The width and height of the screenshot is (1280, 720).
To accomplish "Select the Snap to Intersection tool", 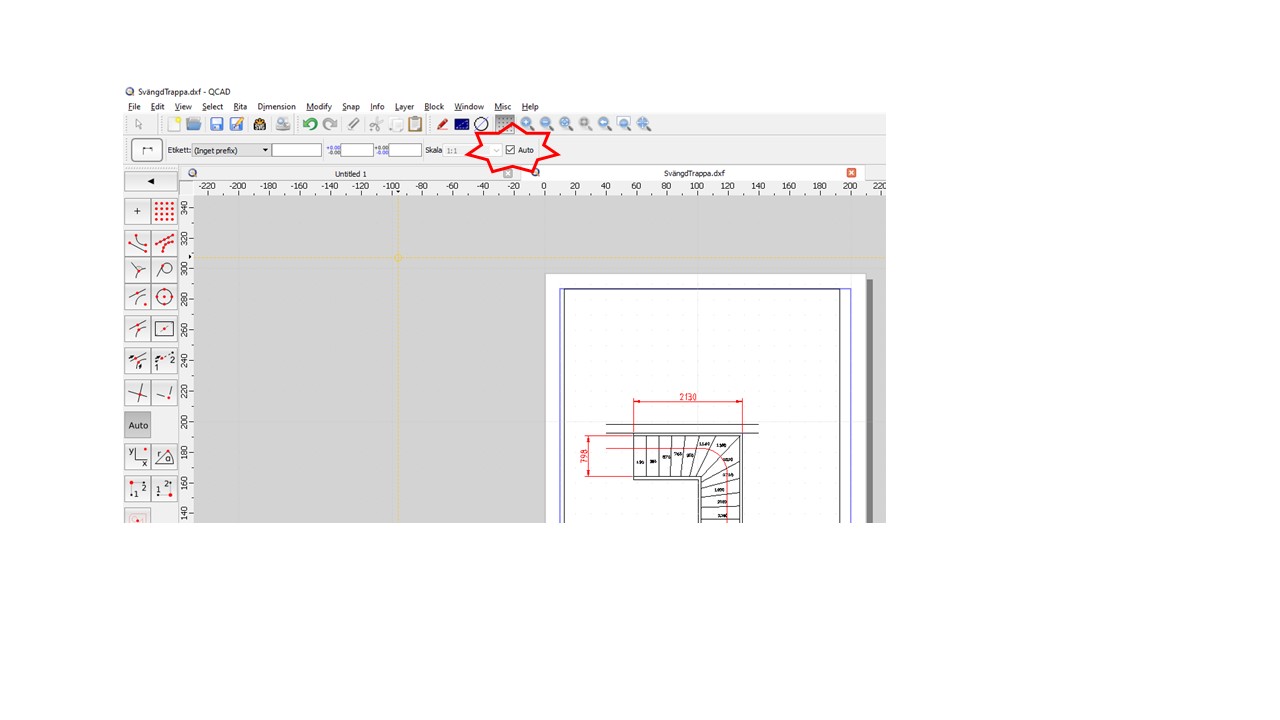I will [138, 392].
